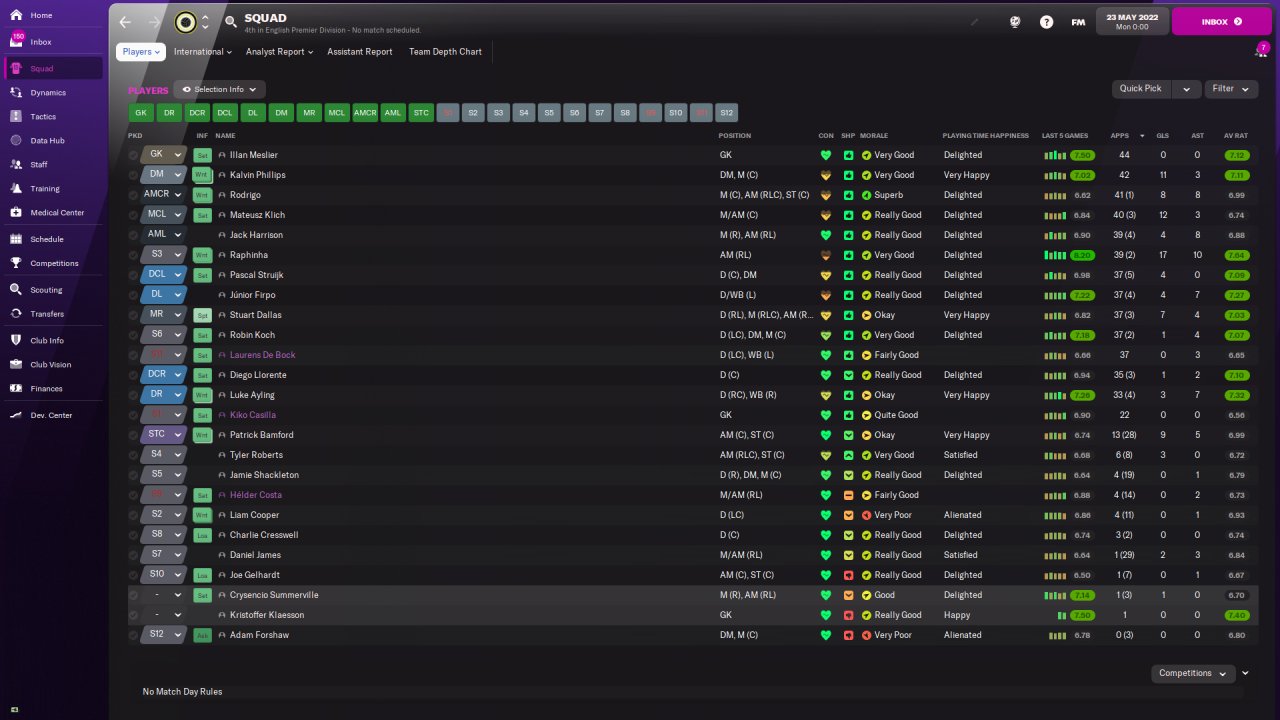Open Raphinha's player profile
This screenshot has height=720, width=1280.
point(247,255)
